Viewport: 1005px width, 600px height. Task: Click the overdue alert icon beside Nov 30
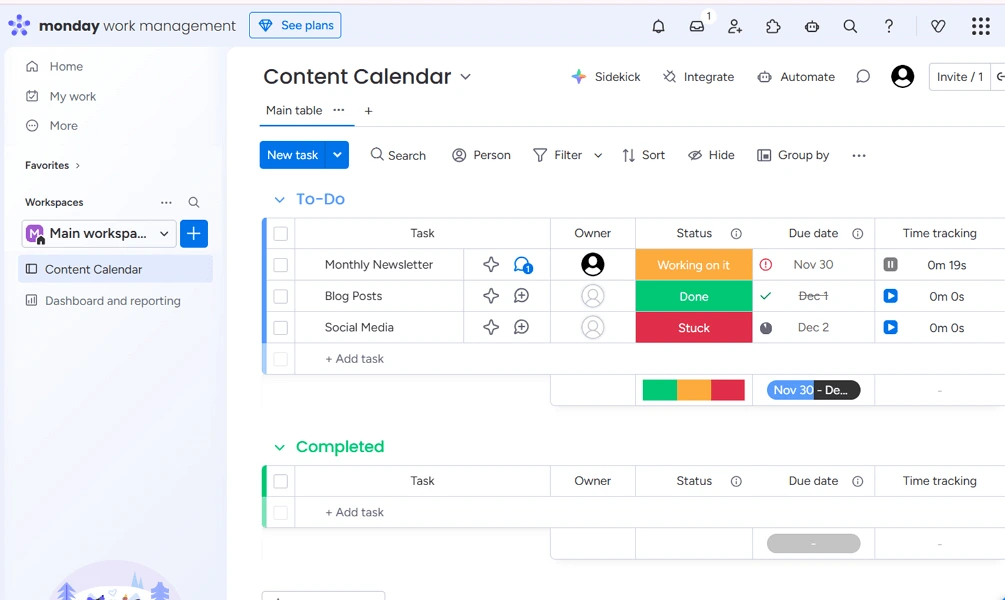766,265
